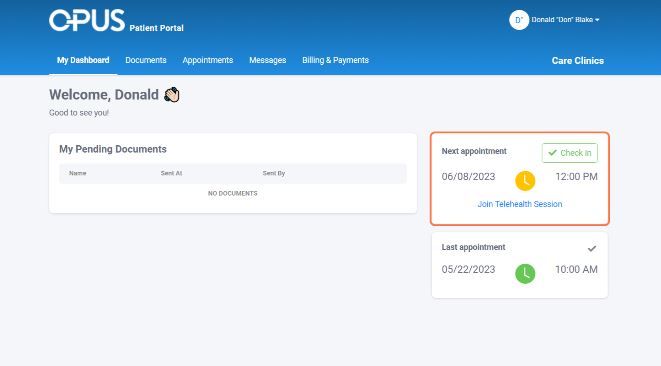661x366 pixels.
Task: Click the Sent By column header
Action: click(274, 173)
